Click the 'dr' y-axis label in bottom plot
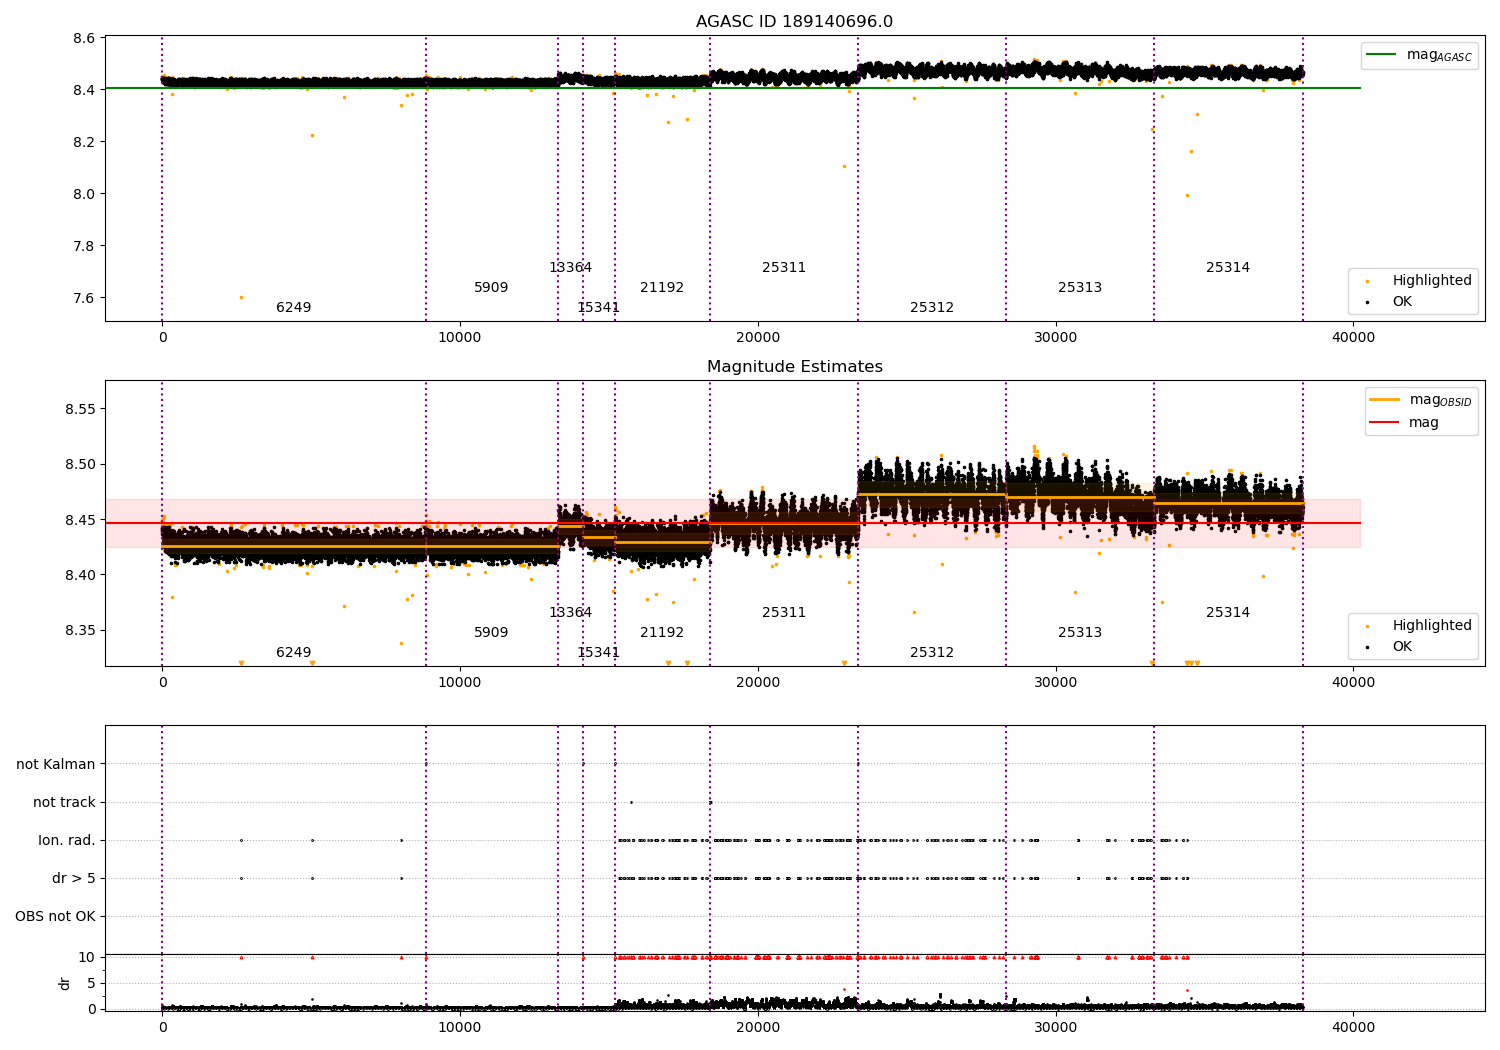 coord(65,983)
